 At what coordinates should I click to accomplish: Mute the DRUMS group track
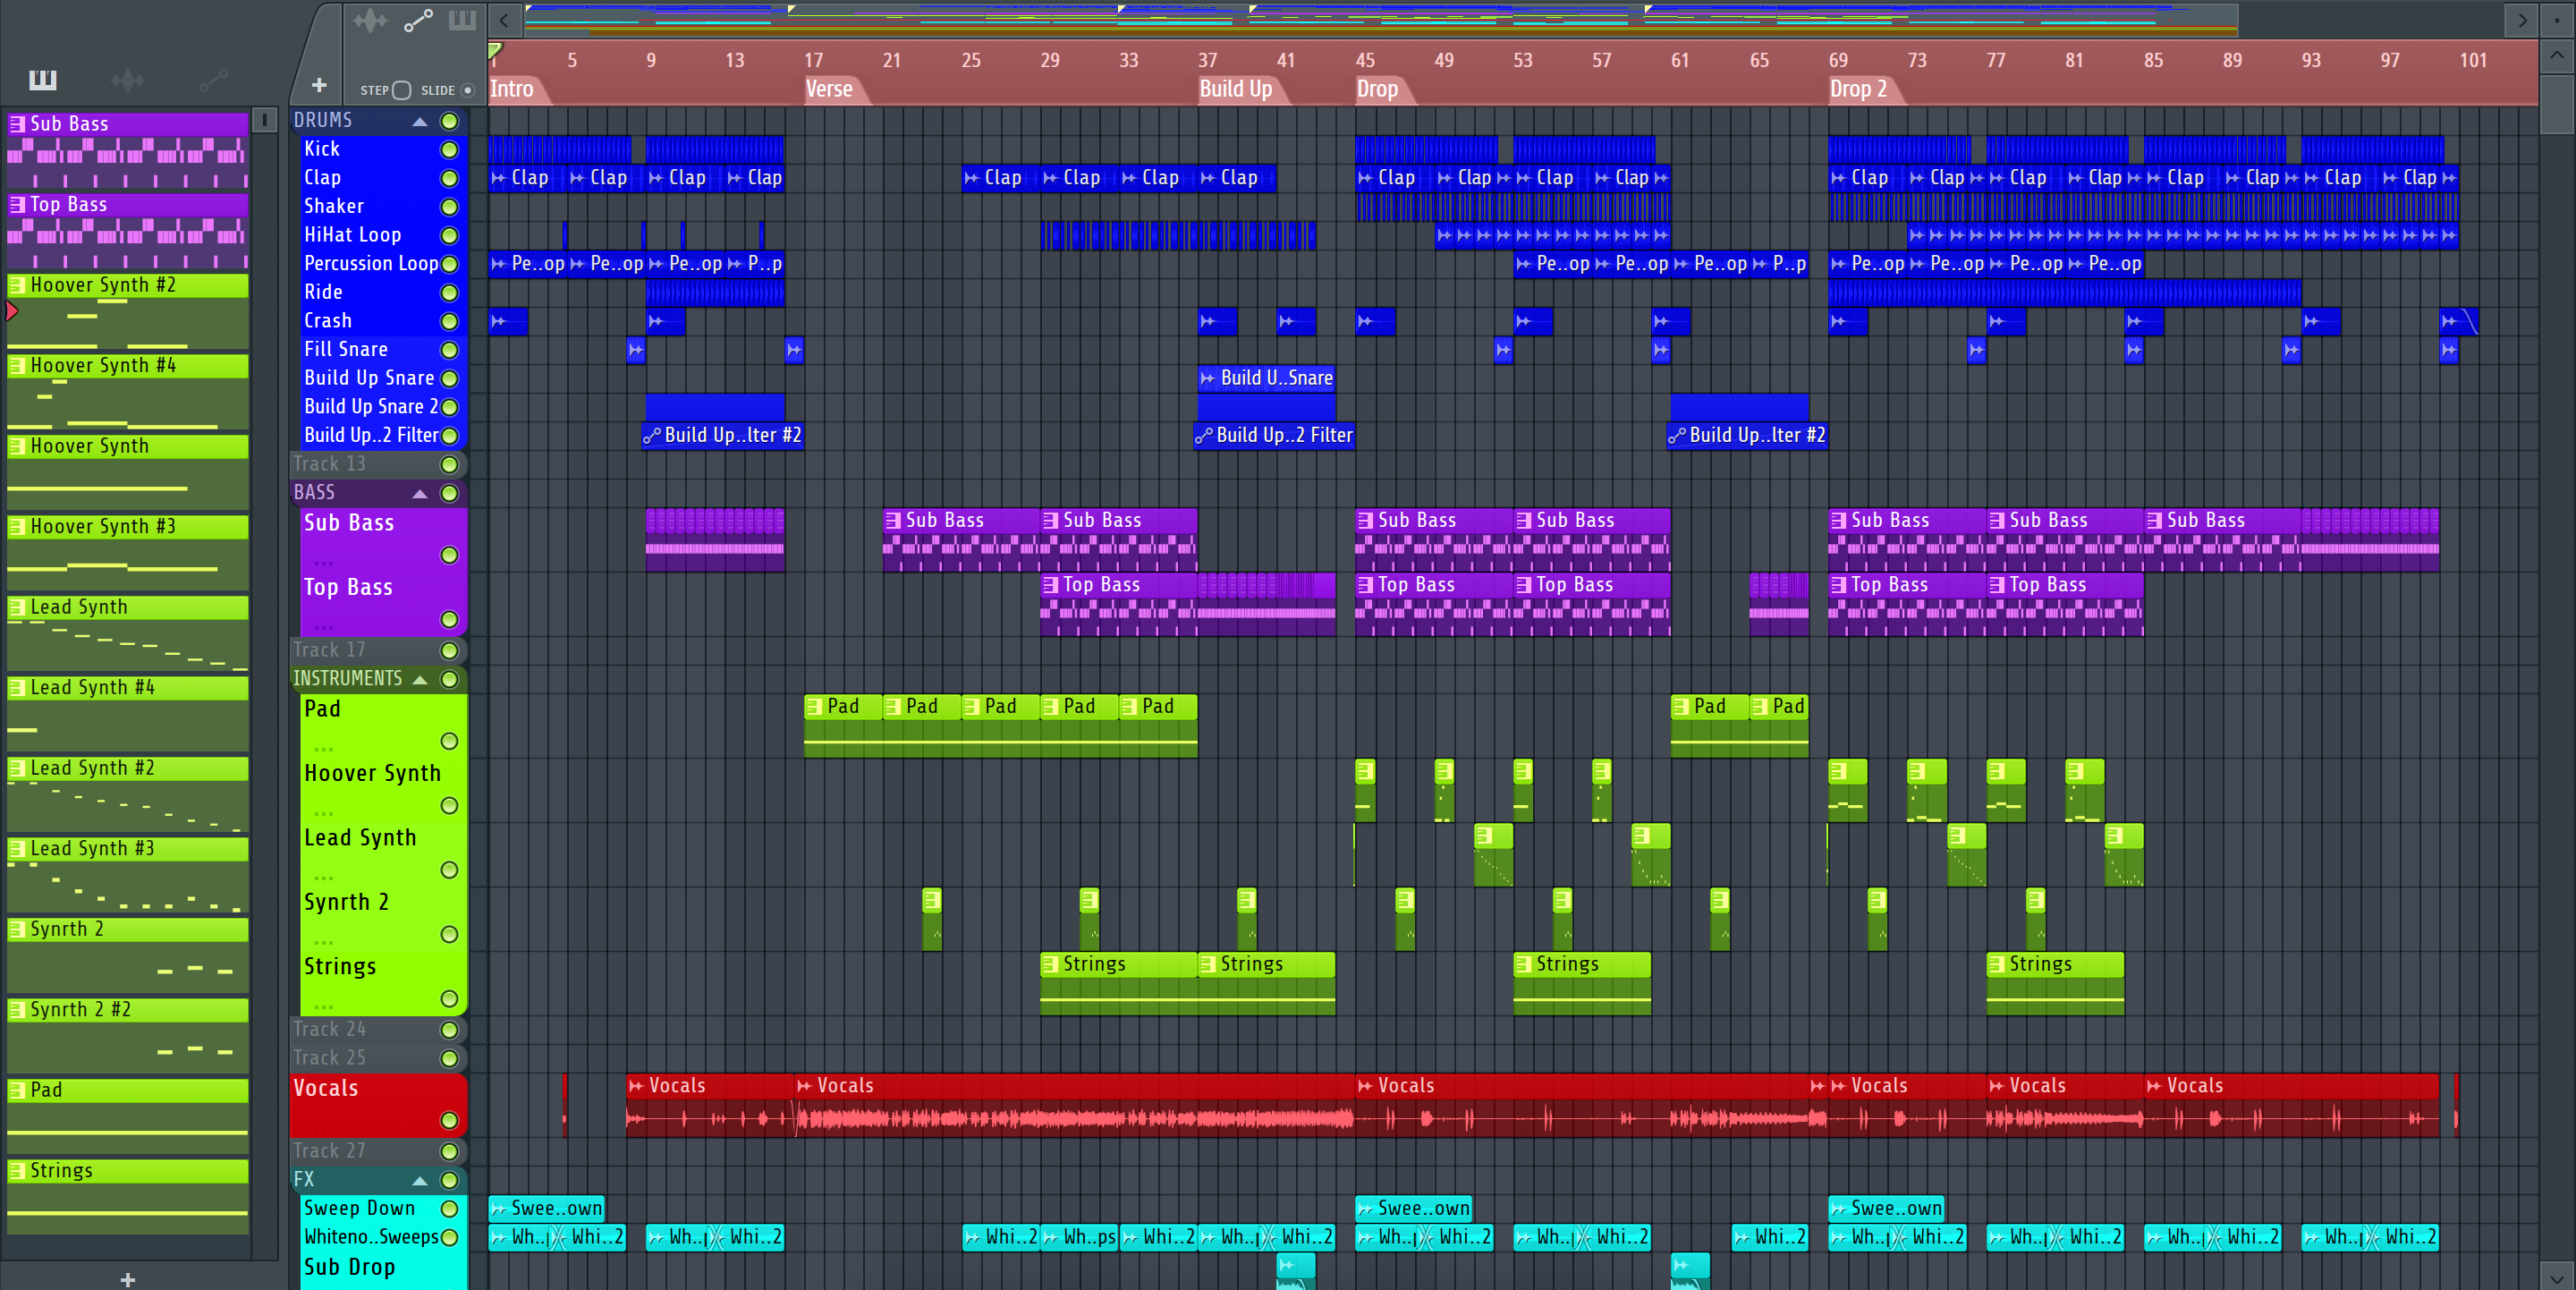click(450, 121)
